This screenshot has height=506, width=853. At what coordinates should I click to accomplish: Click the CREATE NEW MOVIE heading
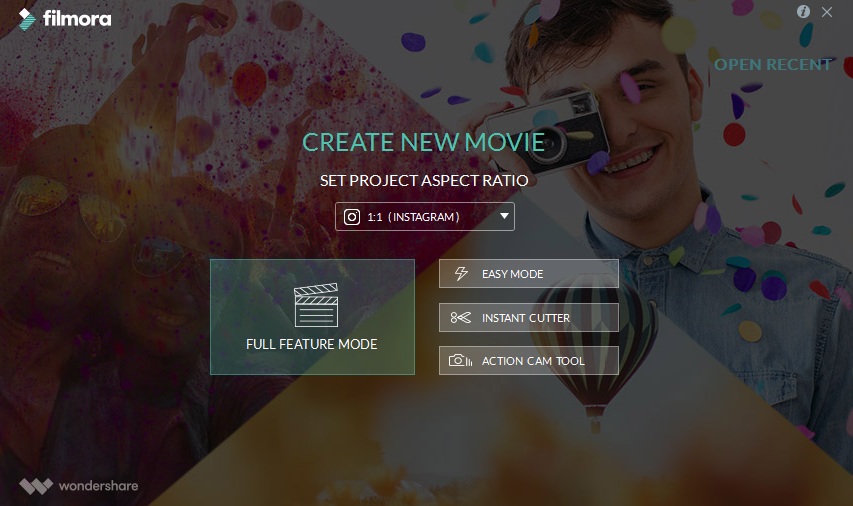click(x=423, y=143)
